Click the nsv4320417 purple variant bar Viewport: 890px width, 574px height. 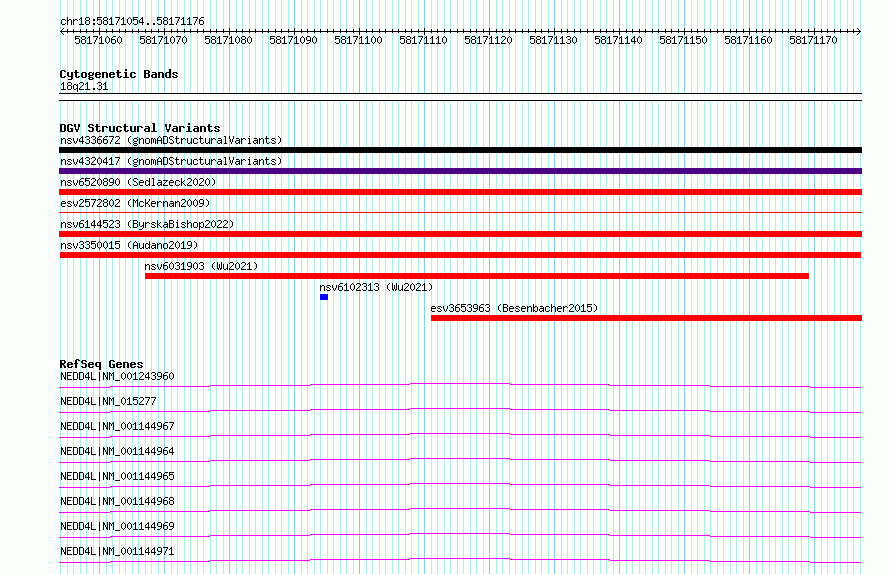pyautogui.click(x=460, y=171)
